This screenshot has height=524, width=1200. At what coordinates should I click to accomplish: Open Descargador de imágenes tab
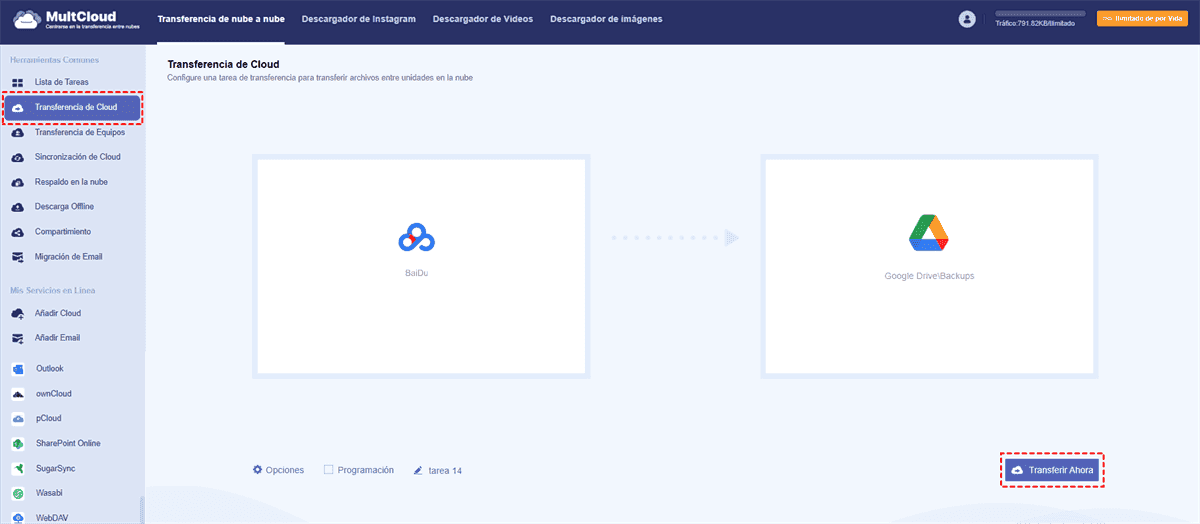[606, 19]
